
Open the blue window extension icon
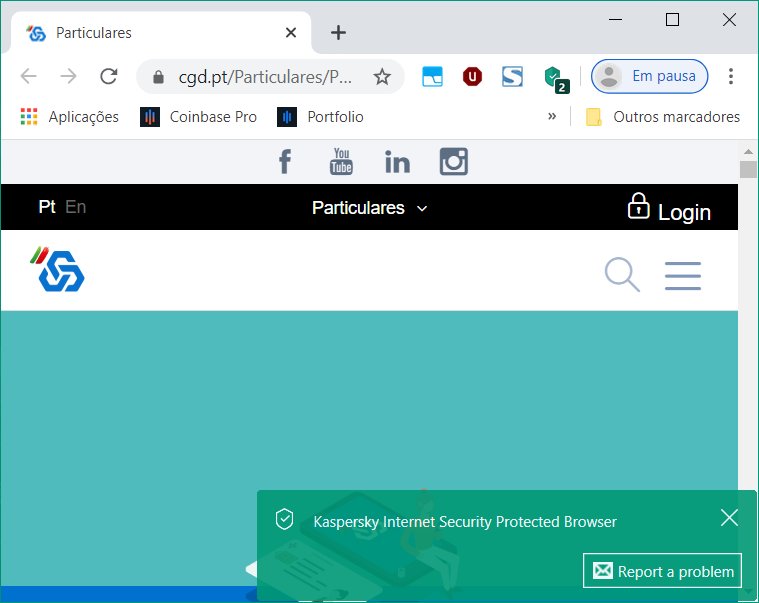coord(432,76)
